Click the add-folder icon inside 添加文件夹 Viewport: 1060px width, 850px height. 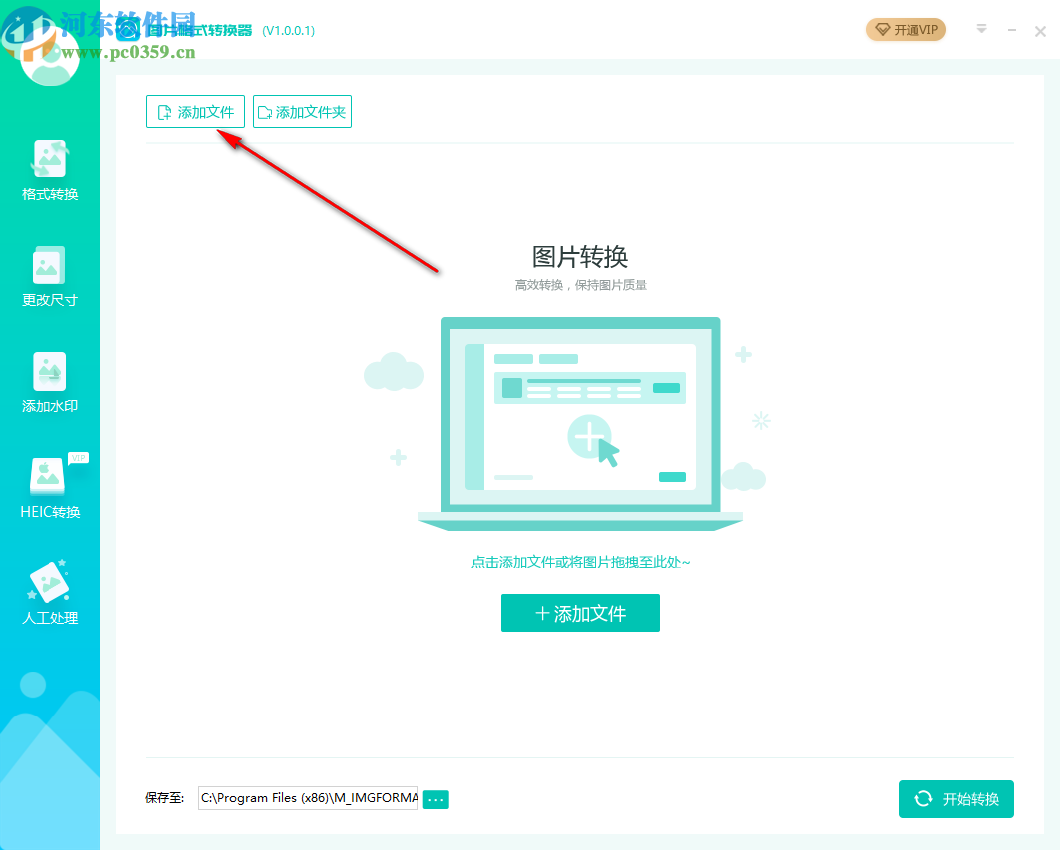point(263,111)
